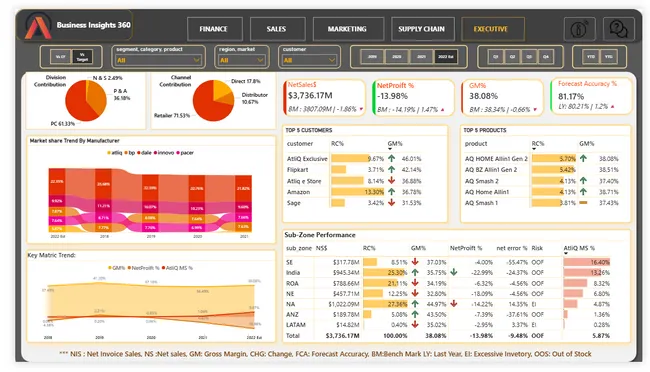Sort Top 5 Products by product header
The image size is (650, 372).
(476, 143)
